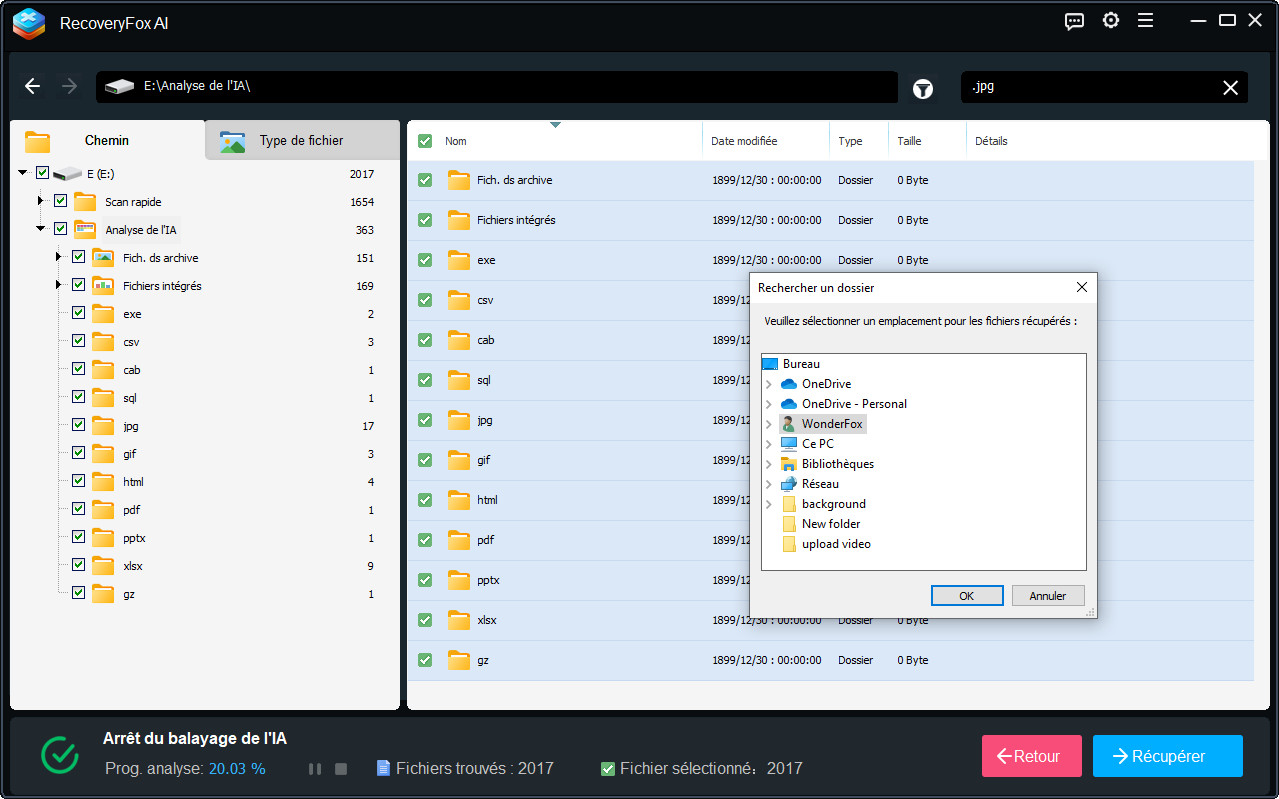Viewport: 1279px width, 799px height.
Task: Switch to Type de fichier tab
Action: (301, 141)
